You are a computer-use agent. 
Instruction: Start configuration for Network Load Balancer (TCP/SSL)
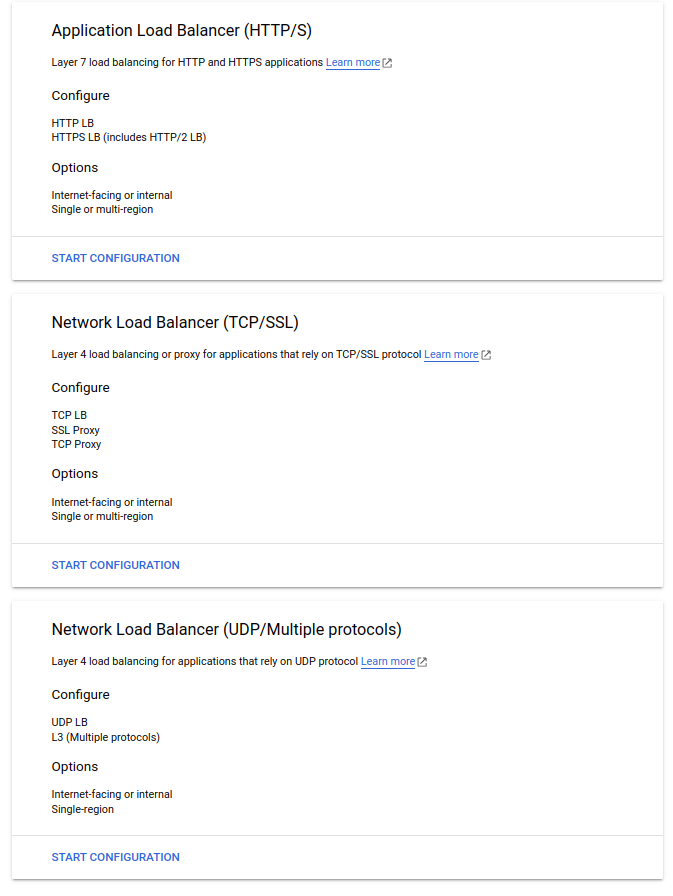(115, 565)
